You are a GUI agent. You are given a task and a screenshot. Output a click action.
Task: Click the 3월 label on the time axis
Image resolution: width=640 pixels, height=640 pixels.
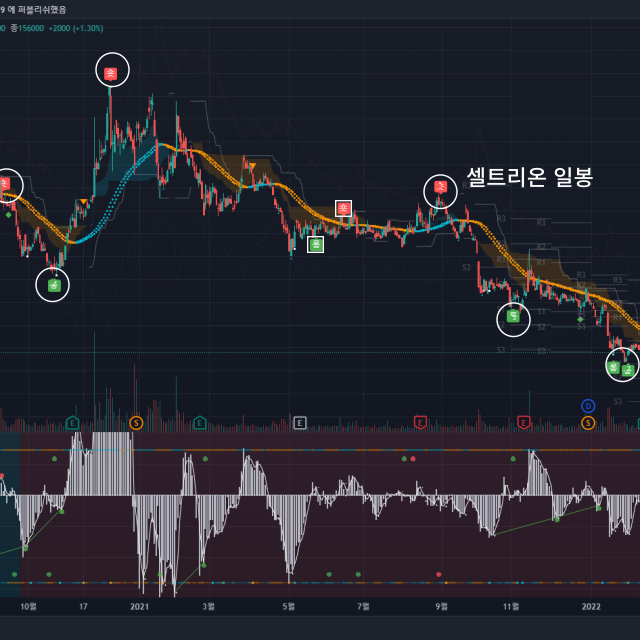209,607
